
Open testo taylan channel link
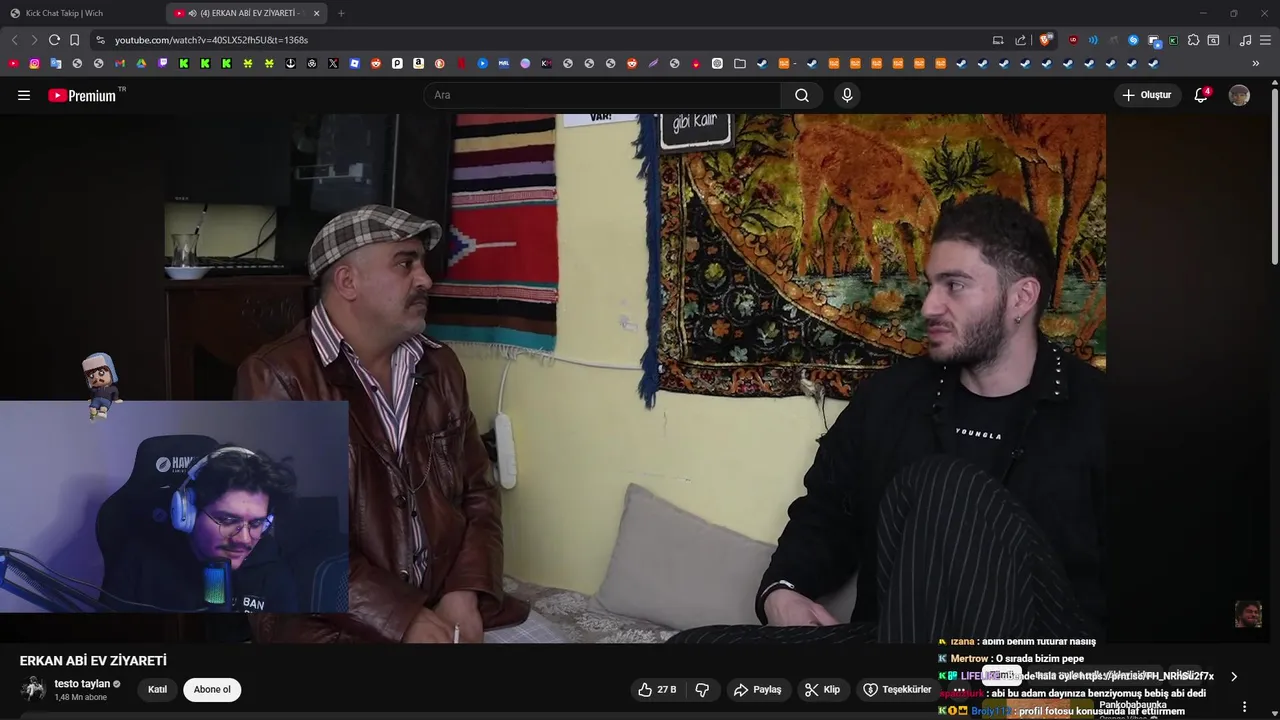click(82, 684)
